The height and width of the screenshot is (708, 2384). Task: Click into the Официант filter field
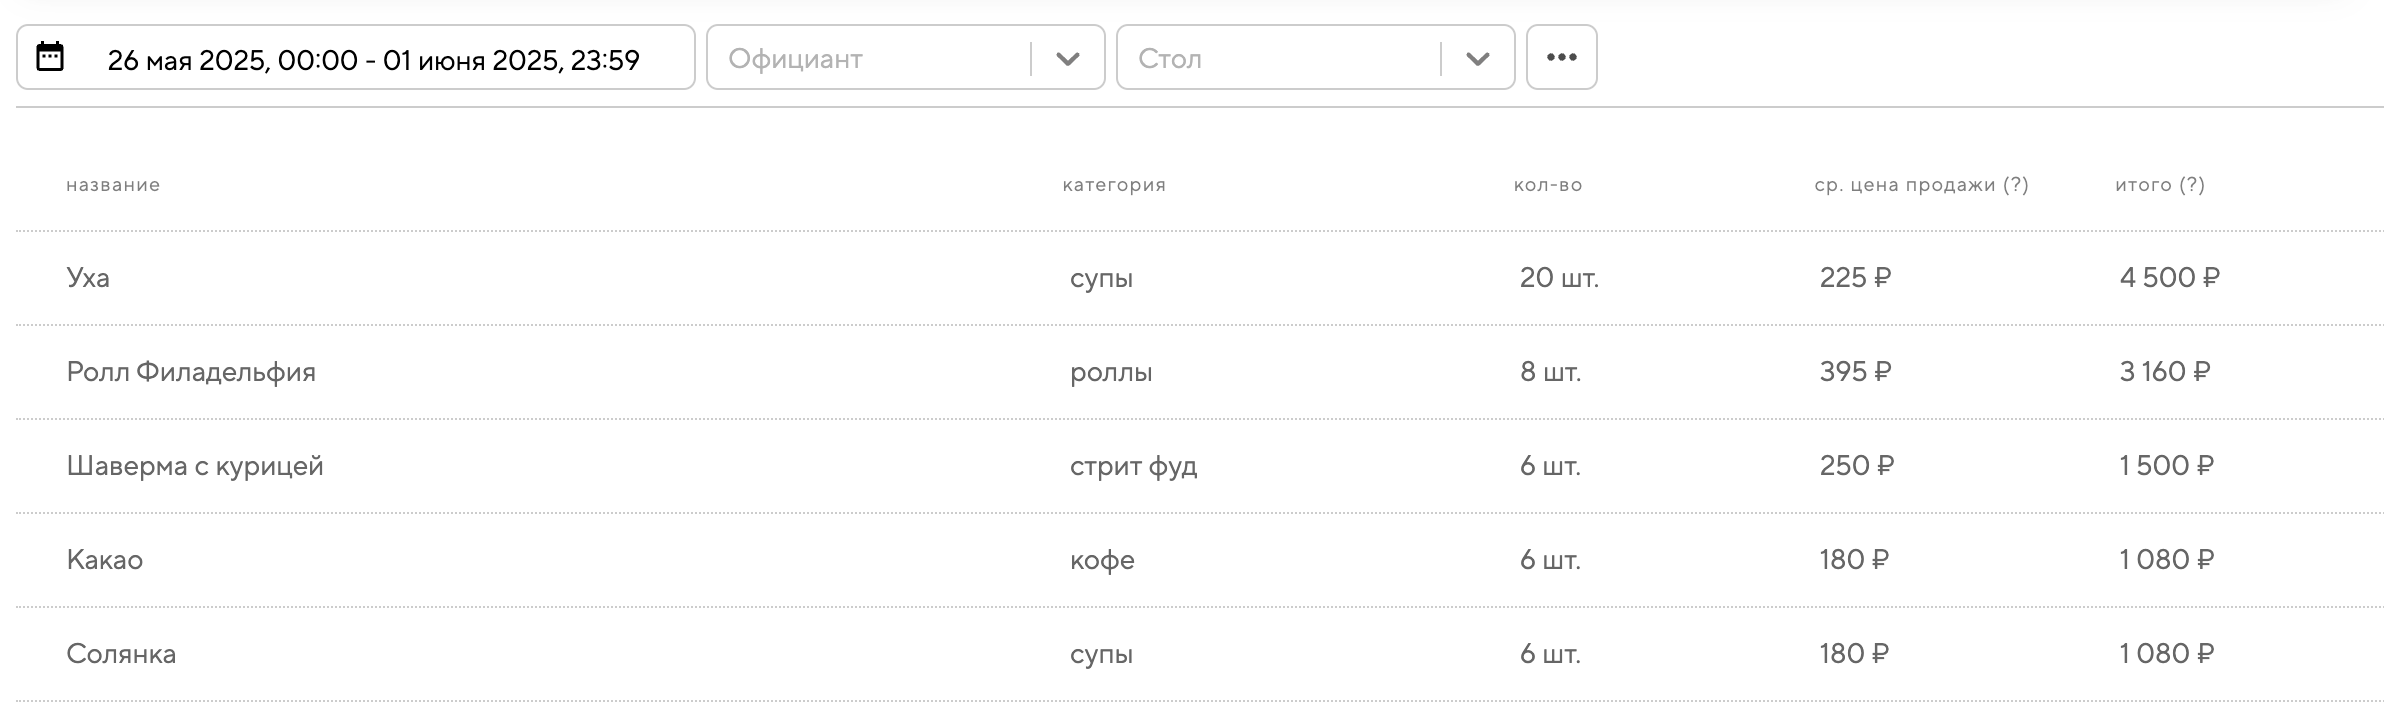pos(867,59)
